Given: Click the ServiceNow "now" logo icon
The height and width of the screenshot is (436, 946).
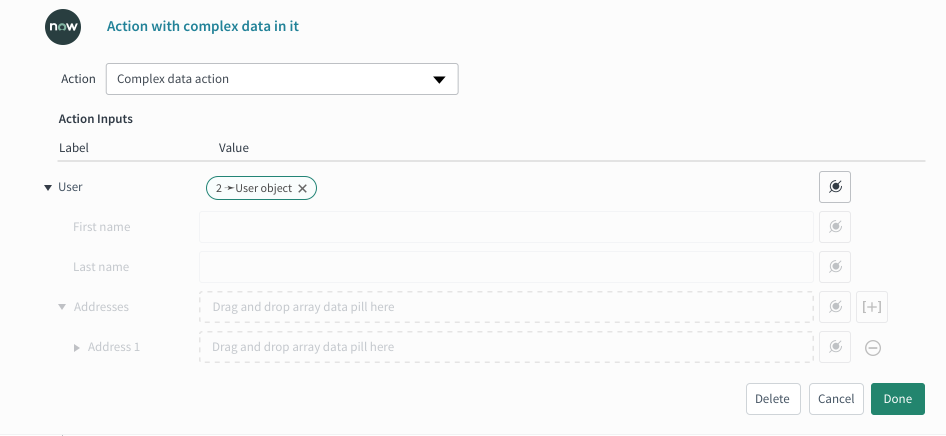Looking at the screenshot, I should [63, 27].
